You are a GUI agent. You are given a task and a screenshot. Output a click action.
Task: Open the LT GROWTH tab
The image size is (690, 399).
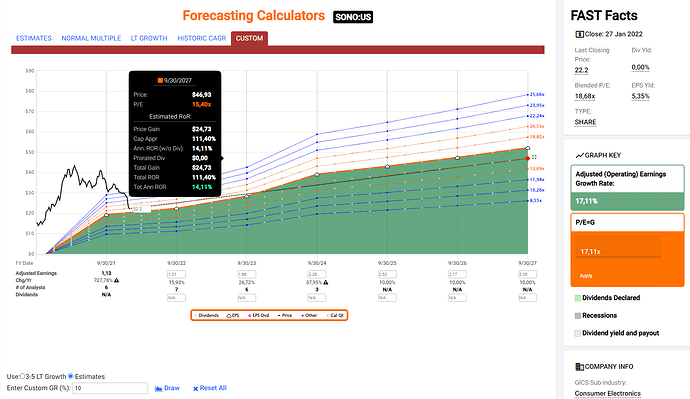point(149,38)
